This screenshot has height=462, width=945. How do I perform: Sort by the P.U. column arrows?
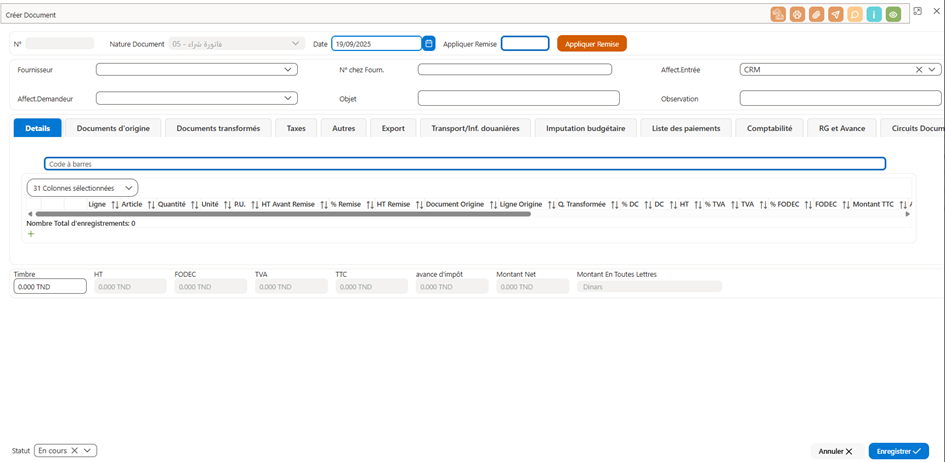(255, 205)
